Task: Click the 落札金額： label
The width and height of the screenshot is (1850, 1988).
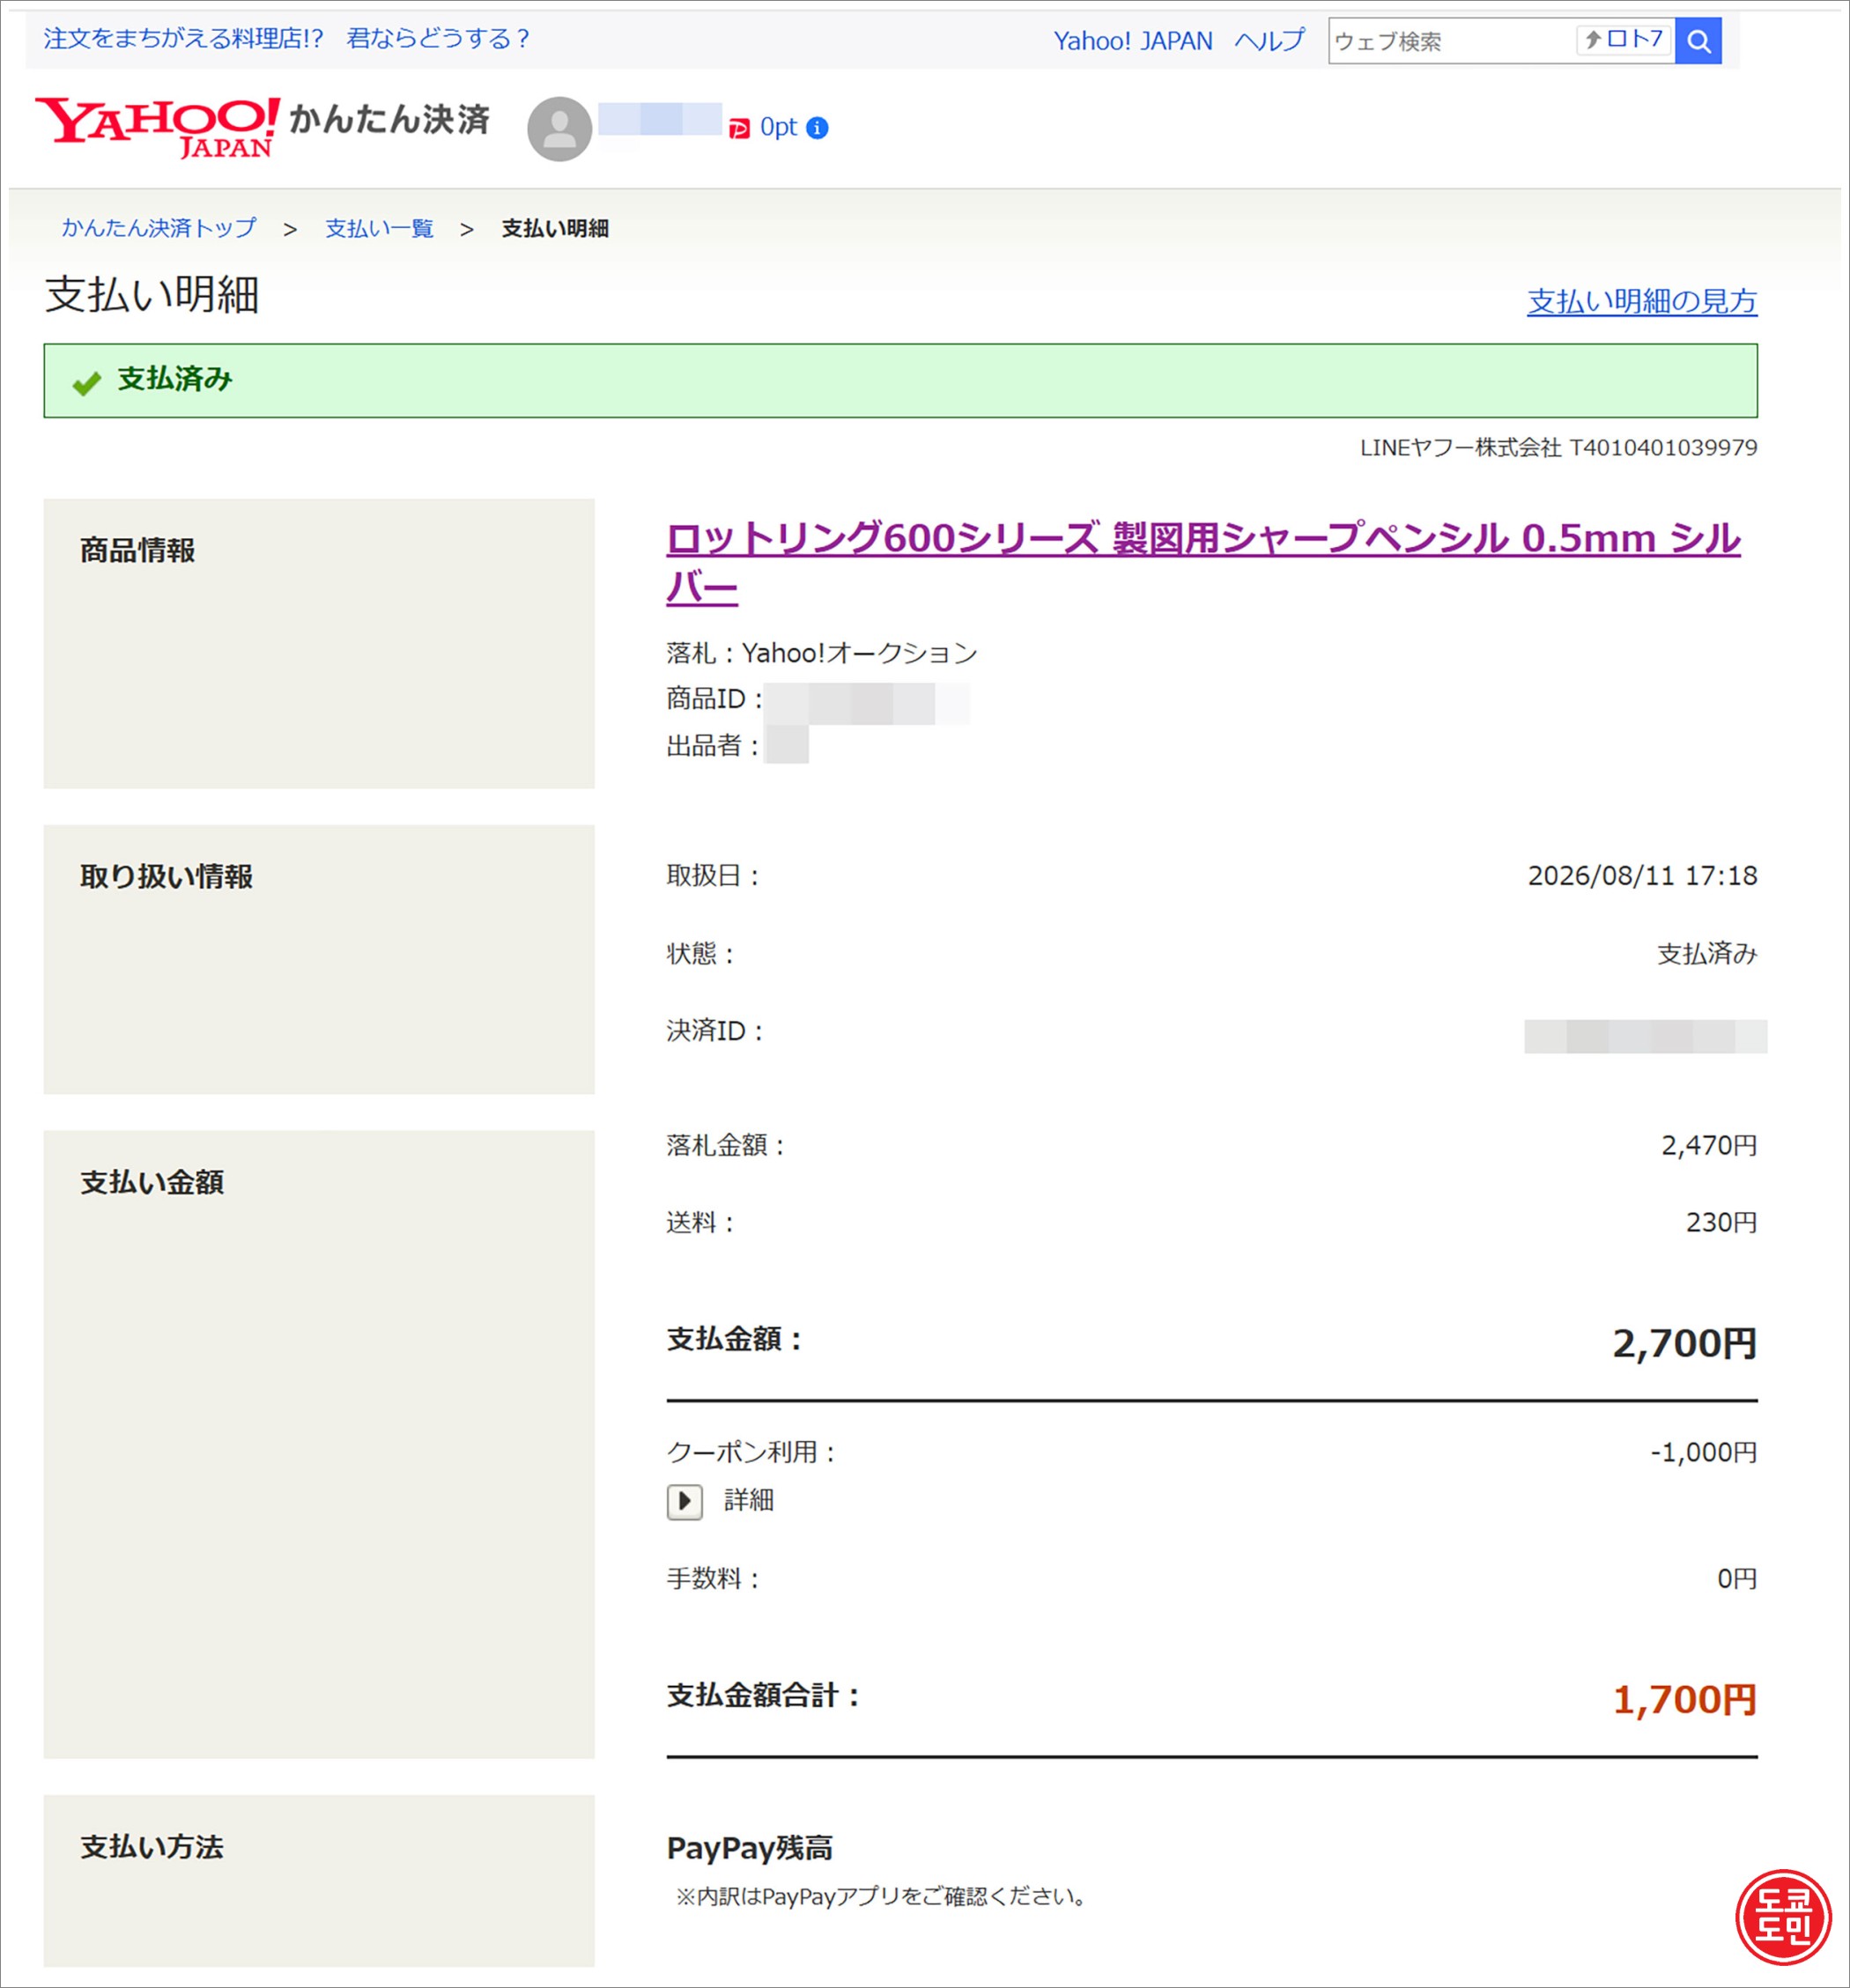Action: (x=727, y=1145)
